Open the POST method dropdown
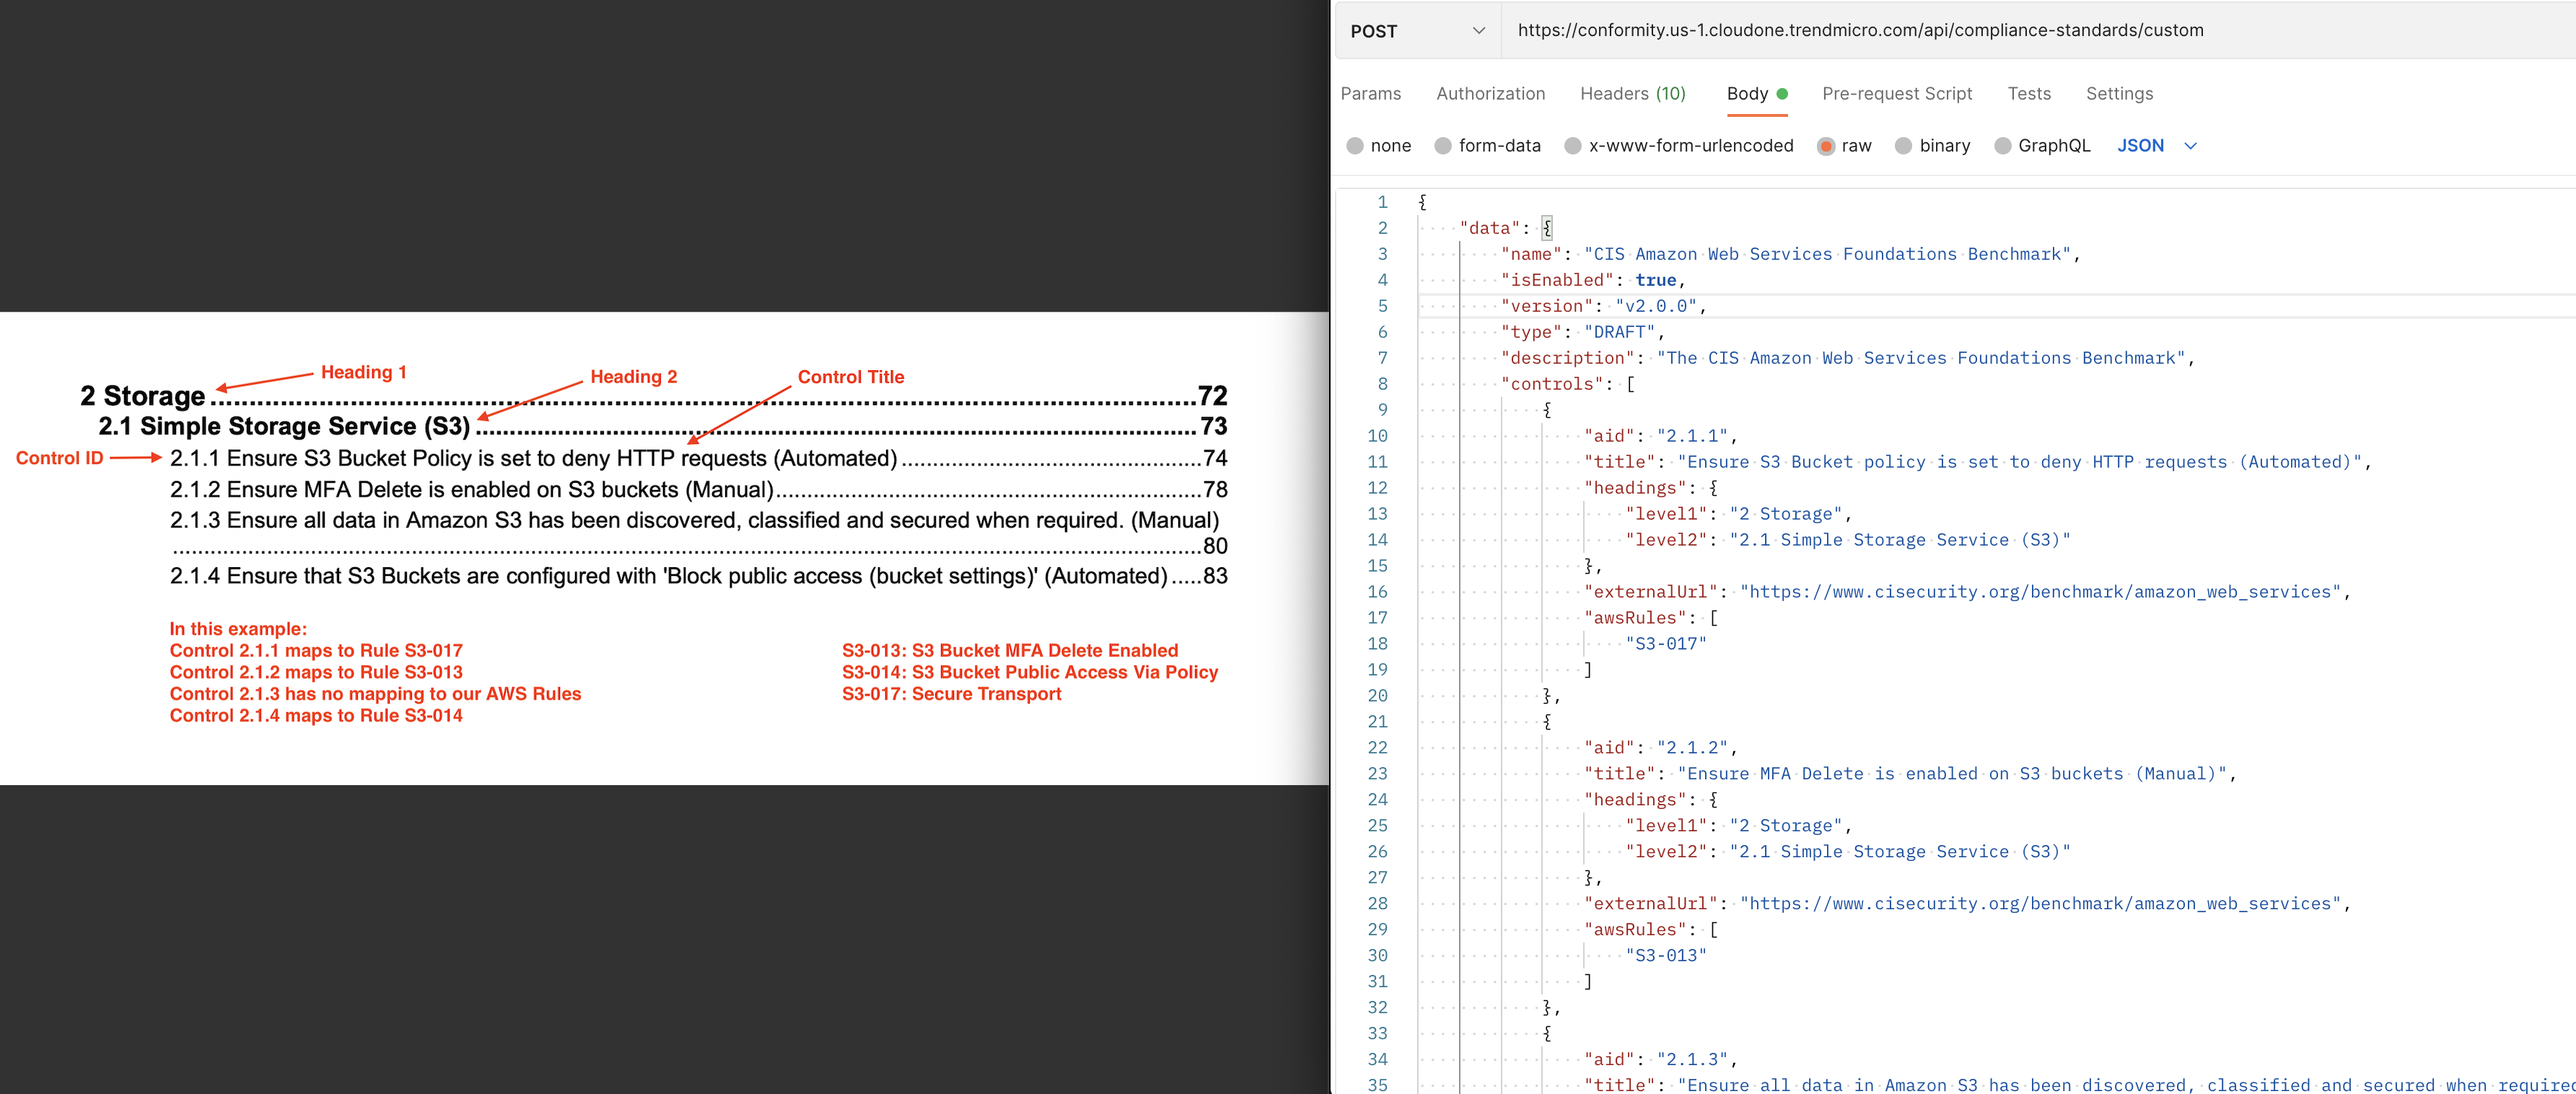2576x1094 pixels. (x=1415, y=31)
